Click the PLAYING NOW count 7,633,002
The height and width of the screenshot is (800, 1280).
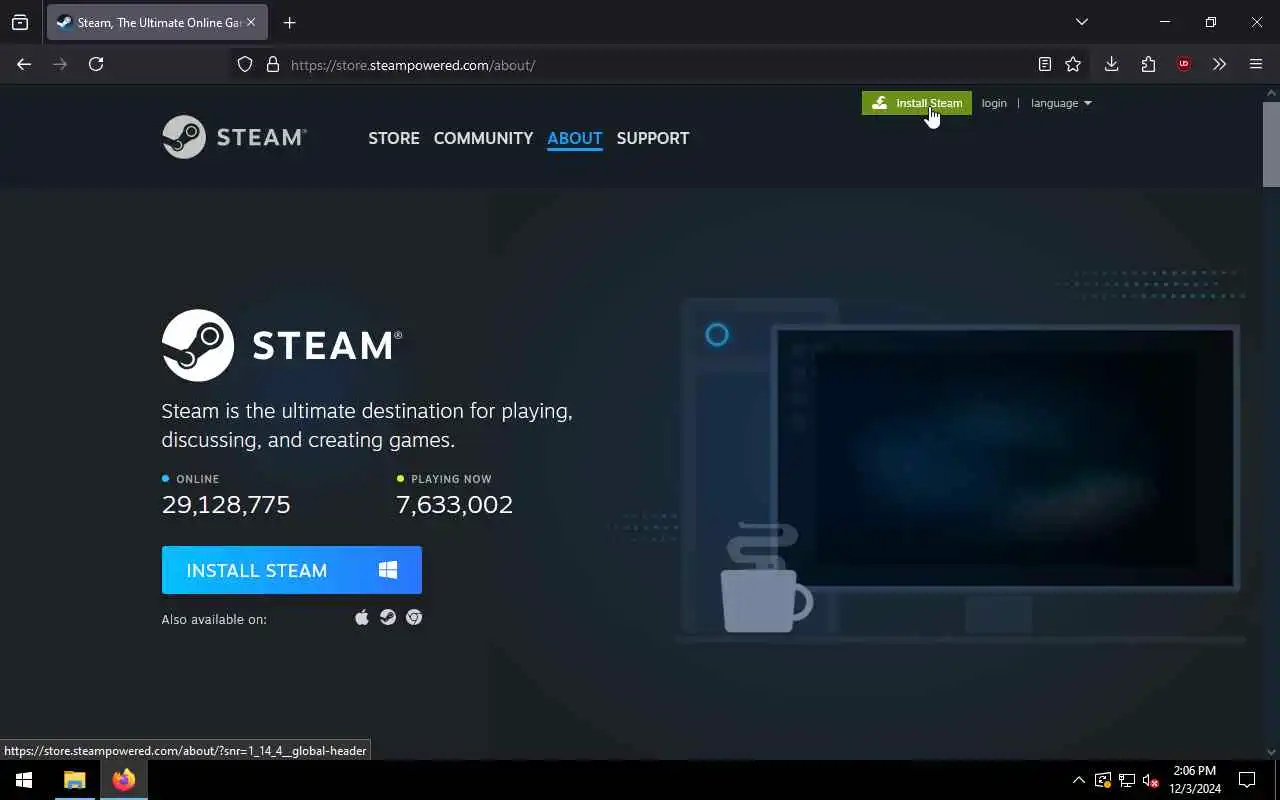pos(455,504)
